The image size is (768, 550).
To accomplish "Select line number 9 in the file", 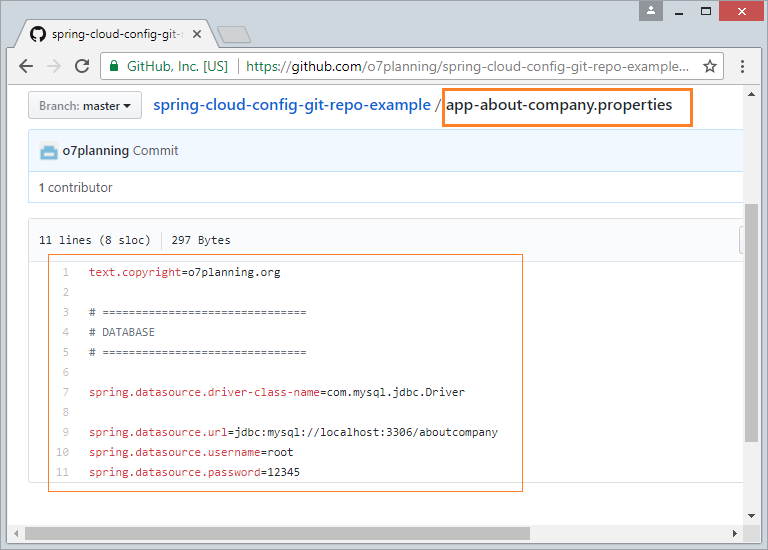I will [66, 432].
